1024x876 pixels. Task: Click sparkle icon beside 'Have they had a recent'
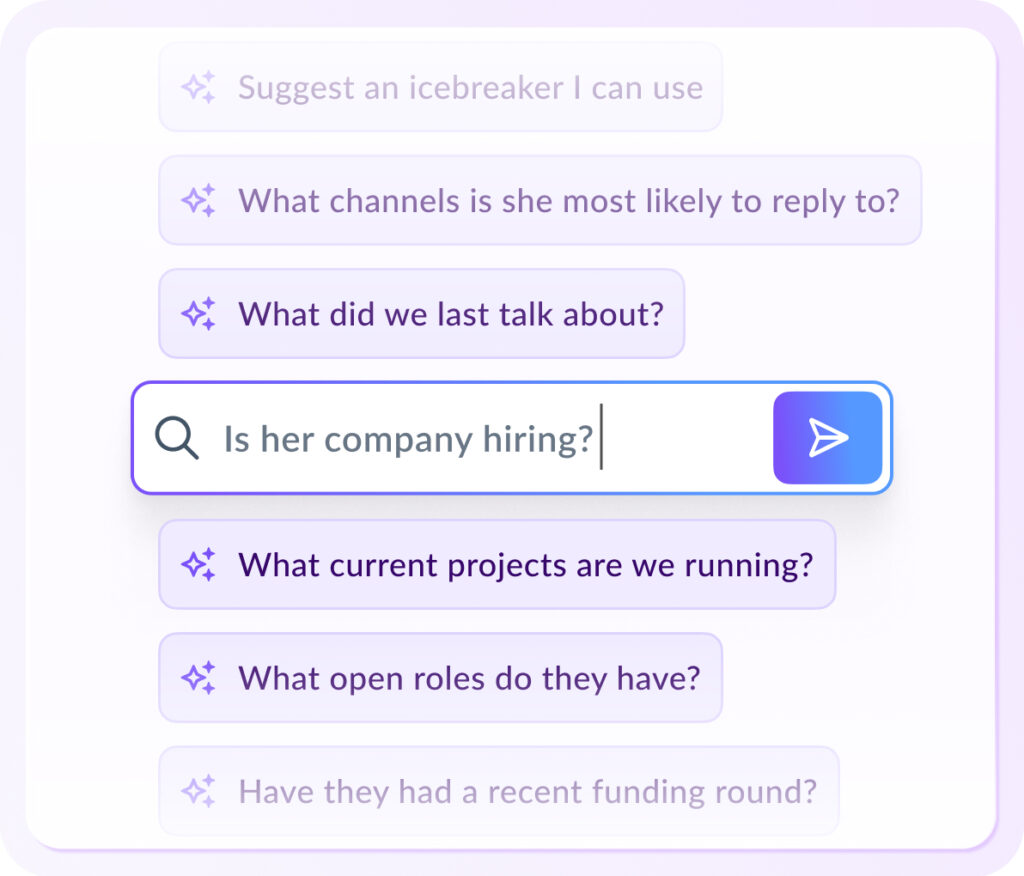click(199, 790)
